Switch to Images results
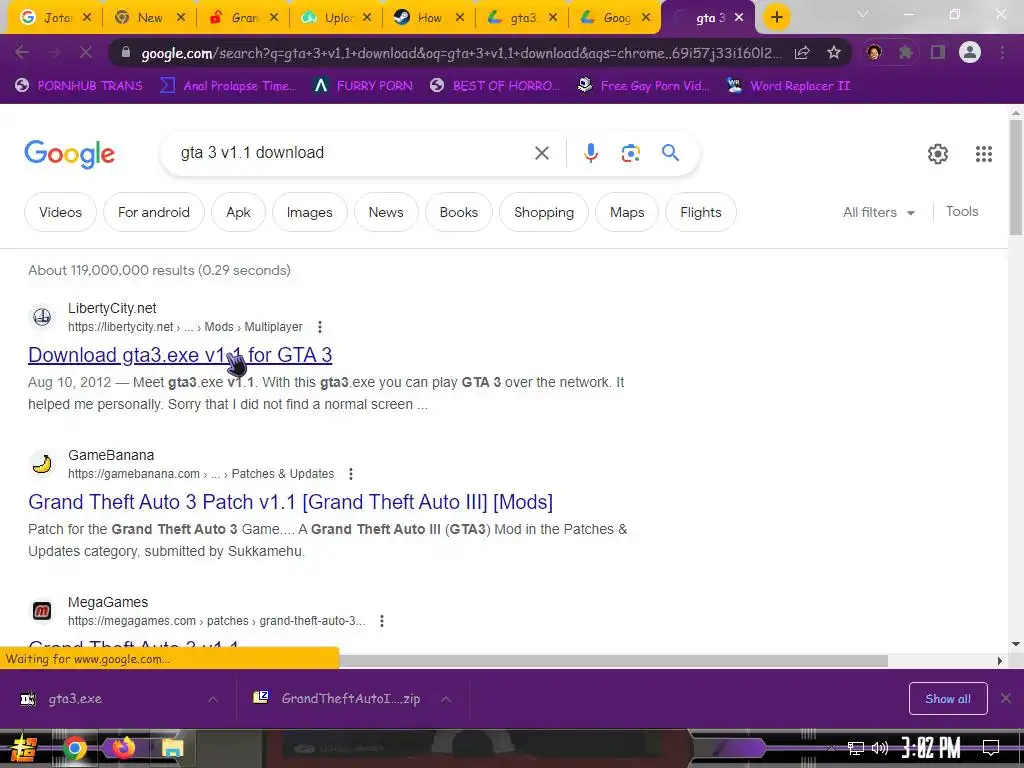The width and height of the screenshot is (1024, 768). click(310, 212)
